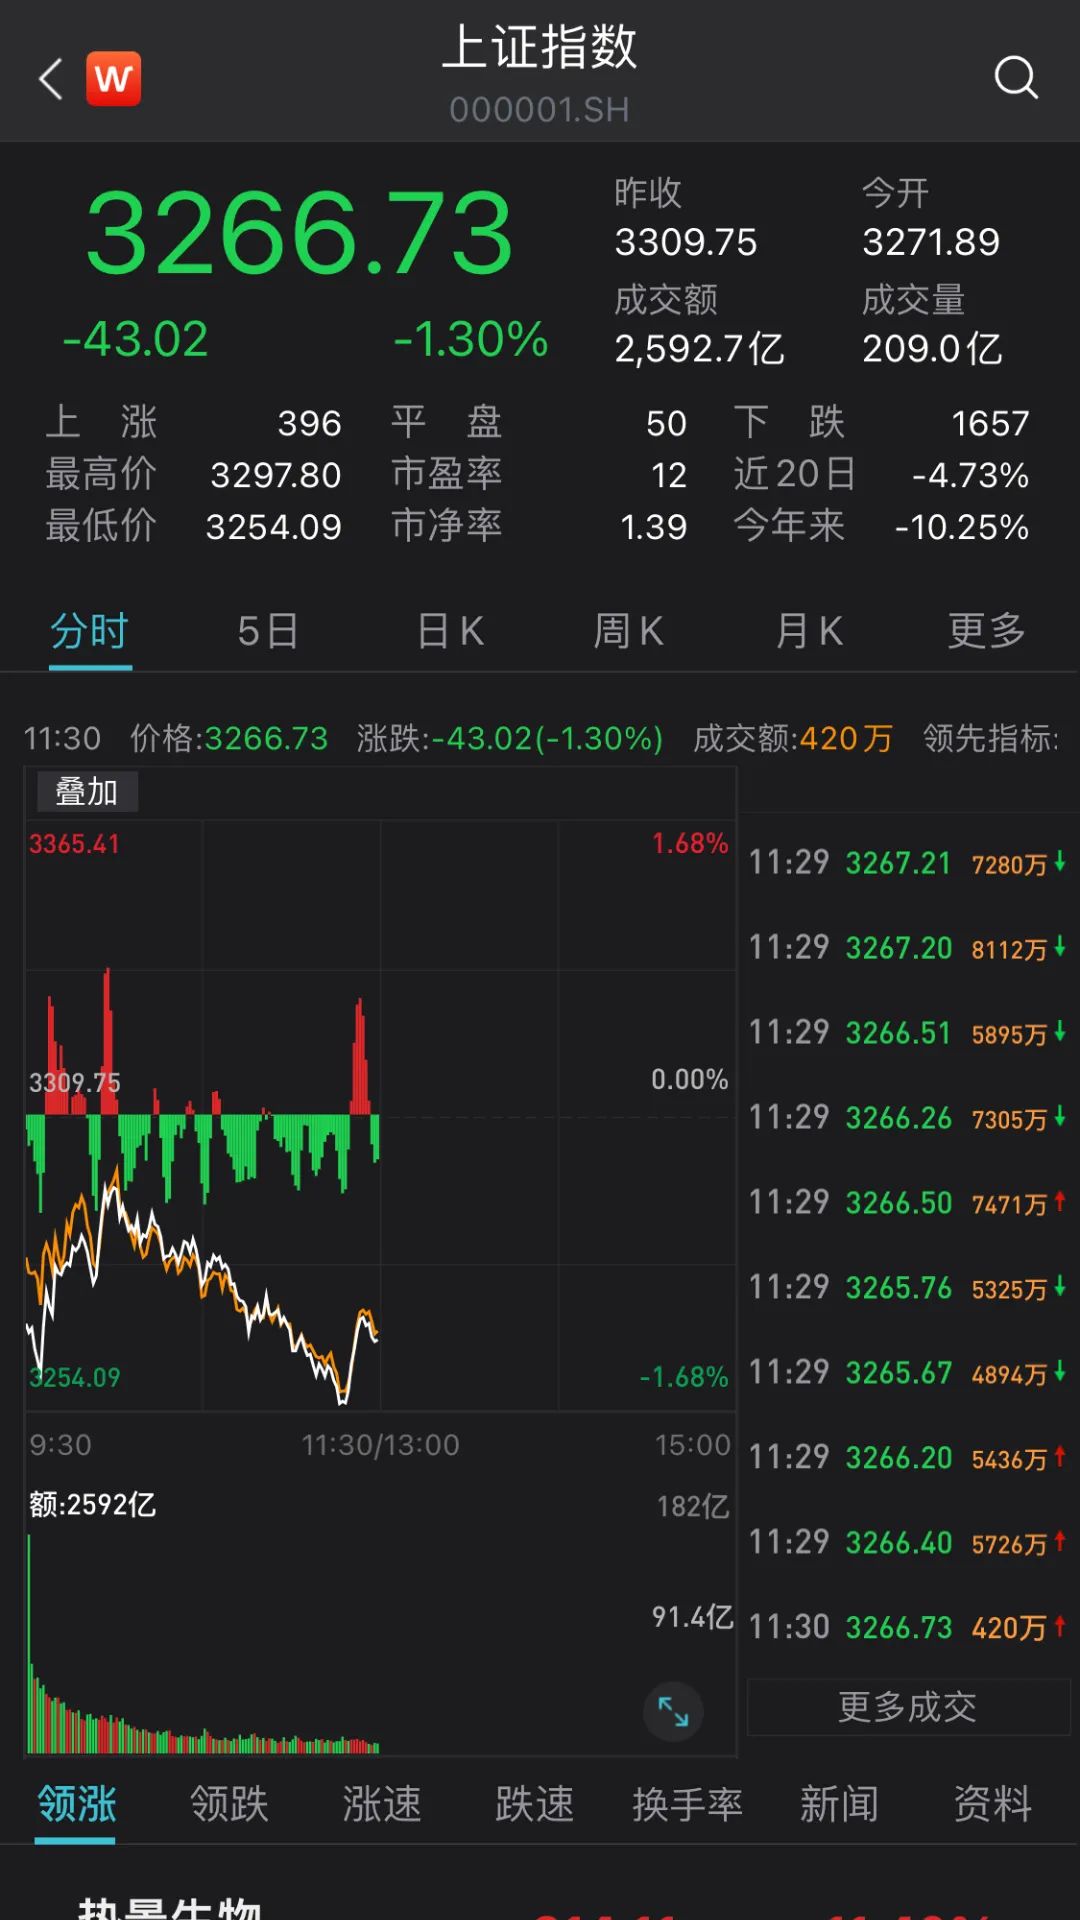Viewport: 1080px width, 1920px height.
Task: Switch to 5日 chart tab
Action: [268, 631]
